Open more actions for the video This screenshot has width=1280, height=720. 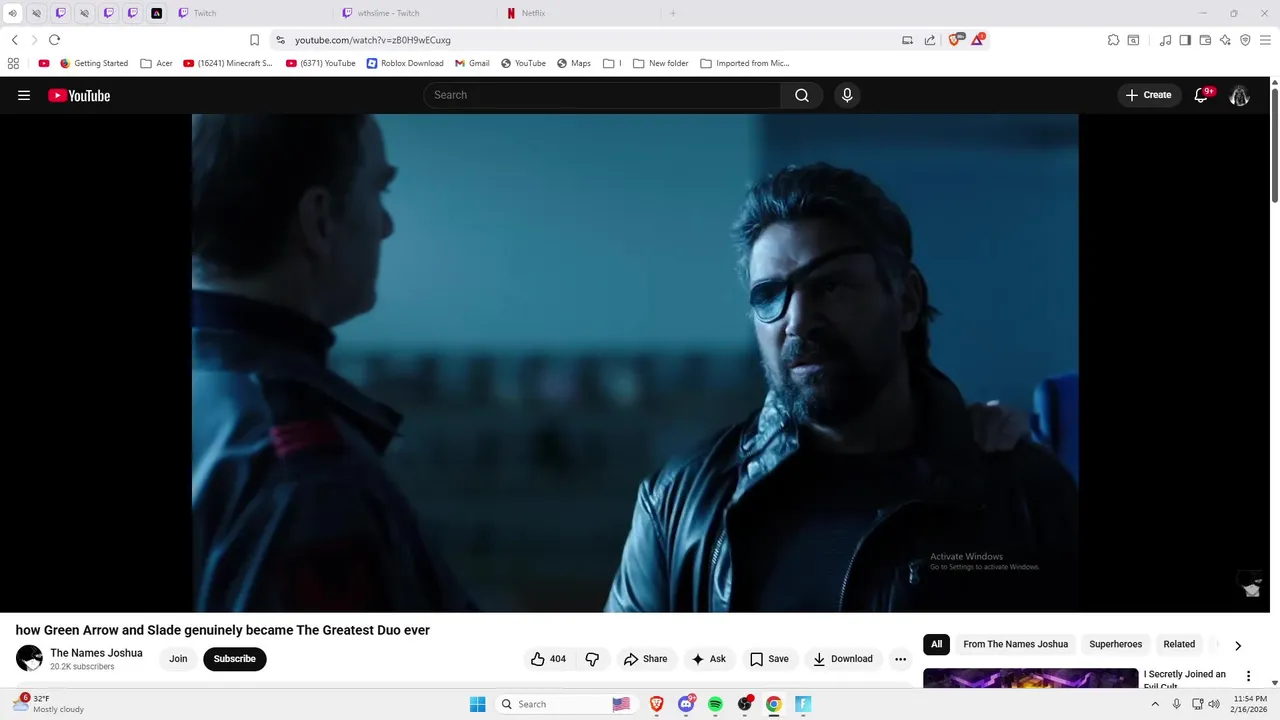point(900,659)
